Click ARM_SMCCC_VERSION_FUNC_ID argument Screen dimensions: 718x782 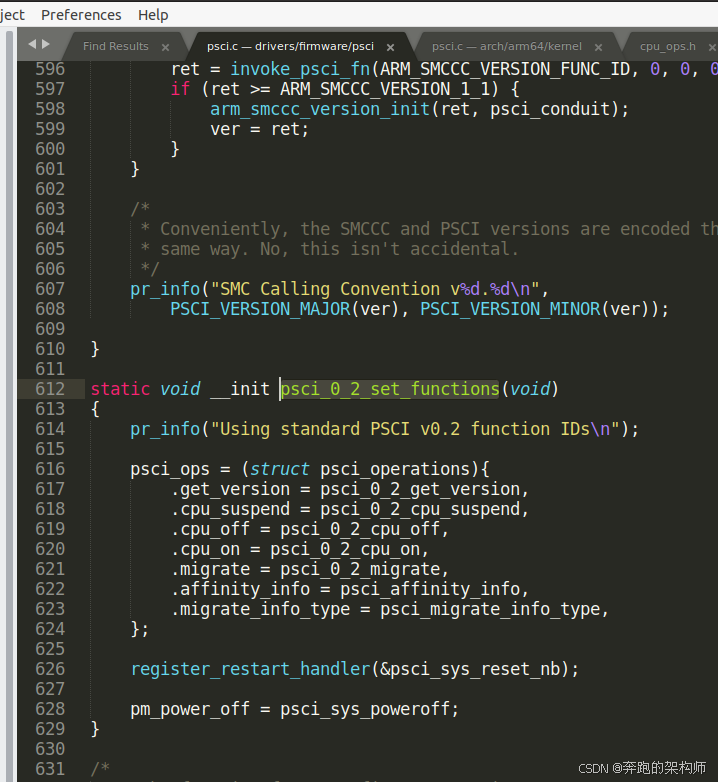pyautogui.click(x=505, y=69)
